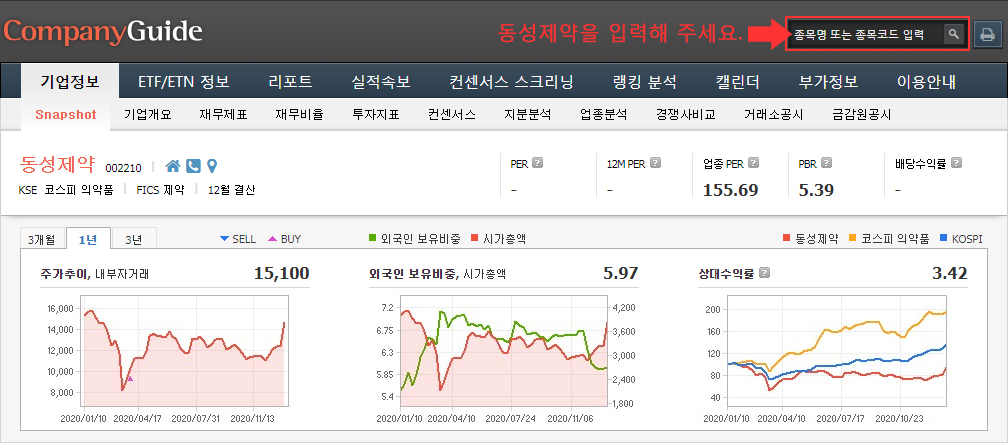Open the 이용안내 menu

926,82
